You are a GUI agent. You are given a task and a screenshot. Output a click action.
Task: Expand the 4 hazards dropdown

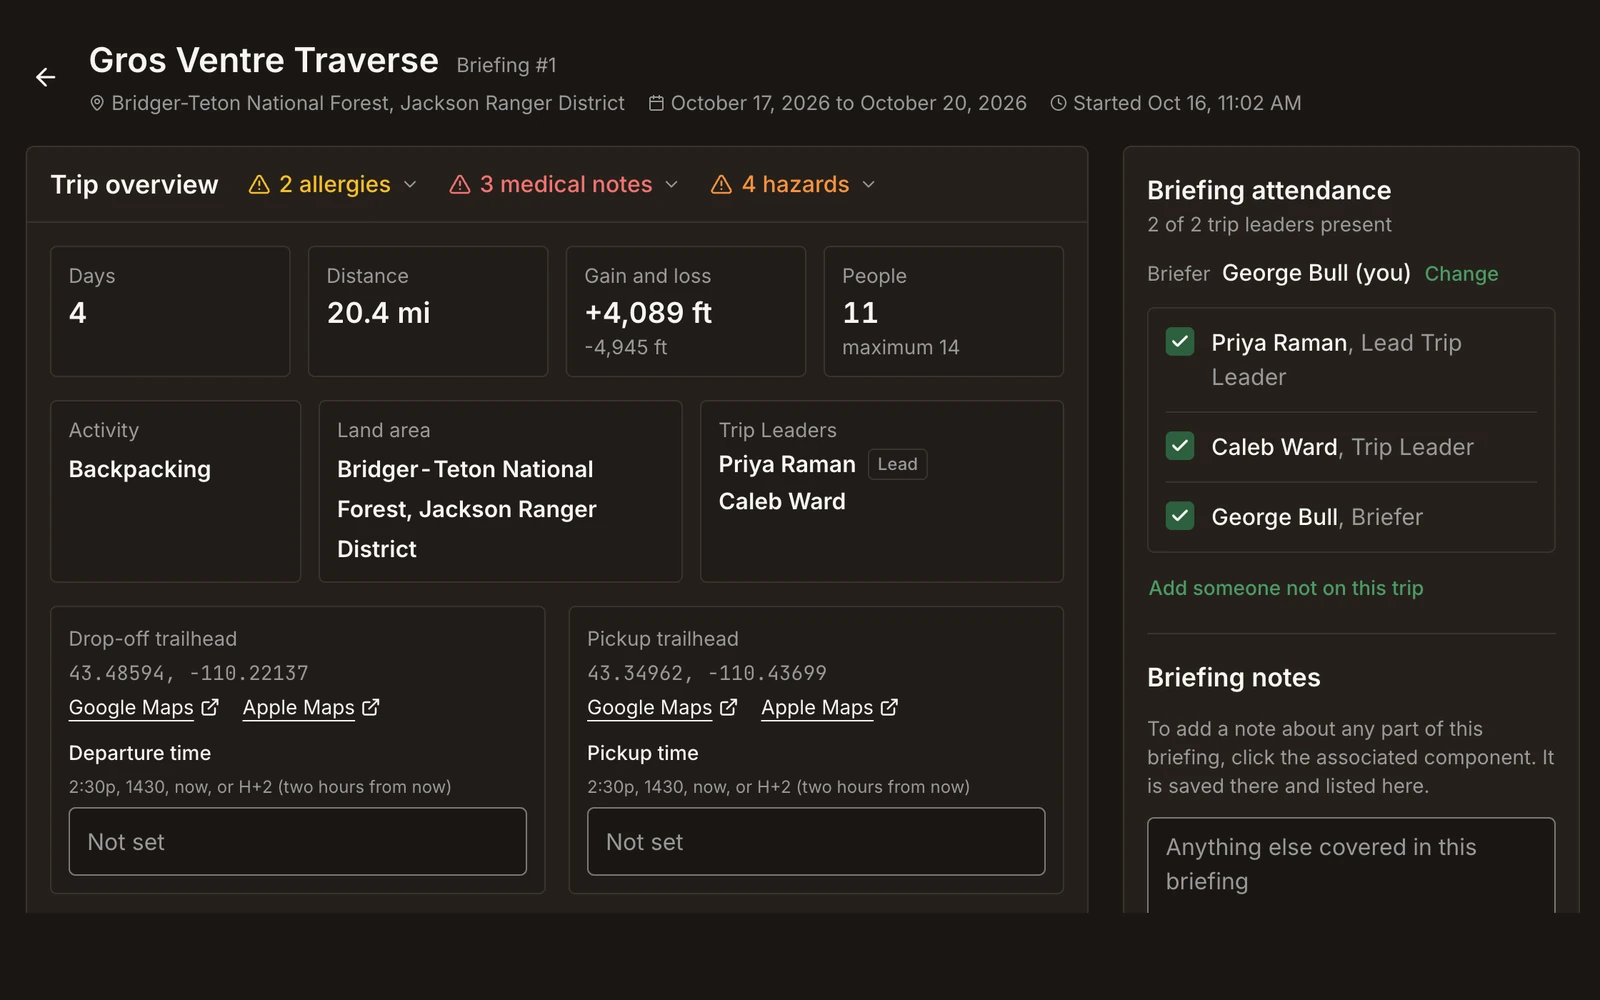[x=793, y=185]
